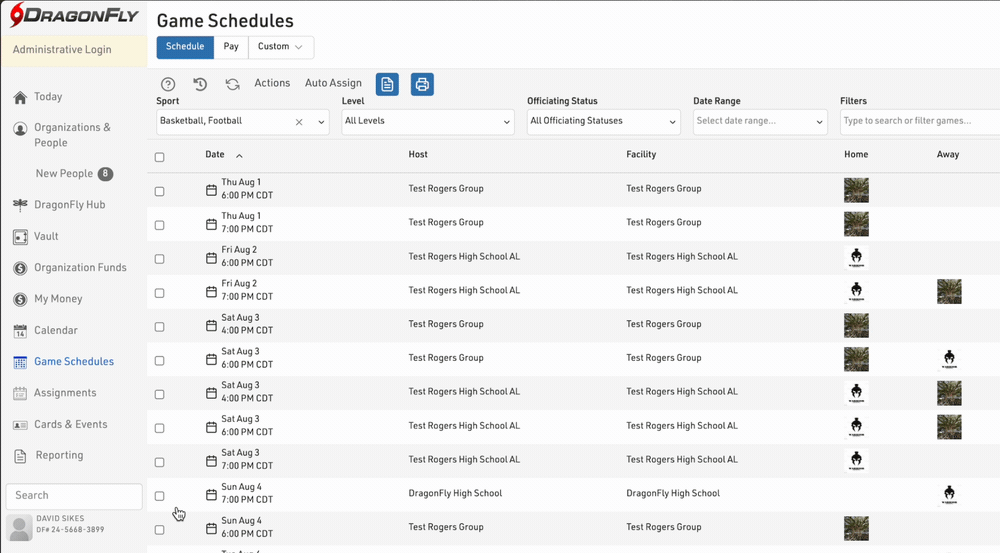Switch to the Pay tab
The image size is (1000, 553).
tap(231, 47)
